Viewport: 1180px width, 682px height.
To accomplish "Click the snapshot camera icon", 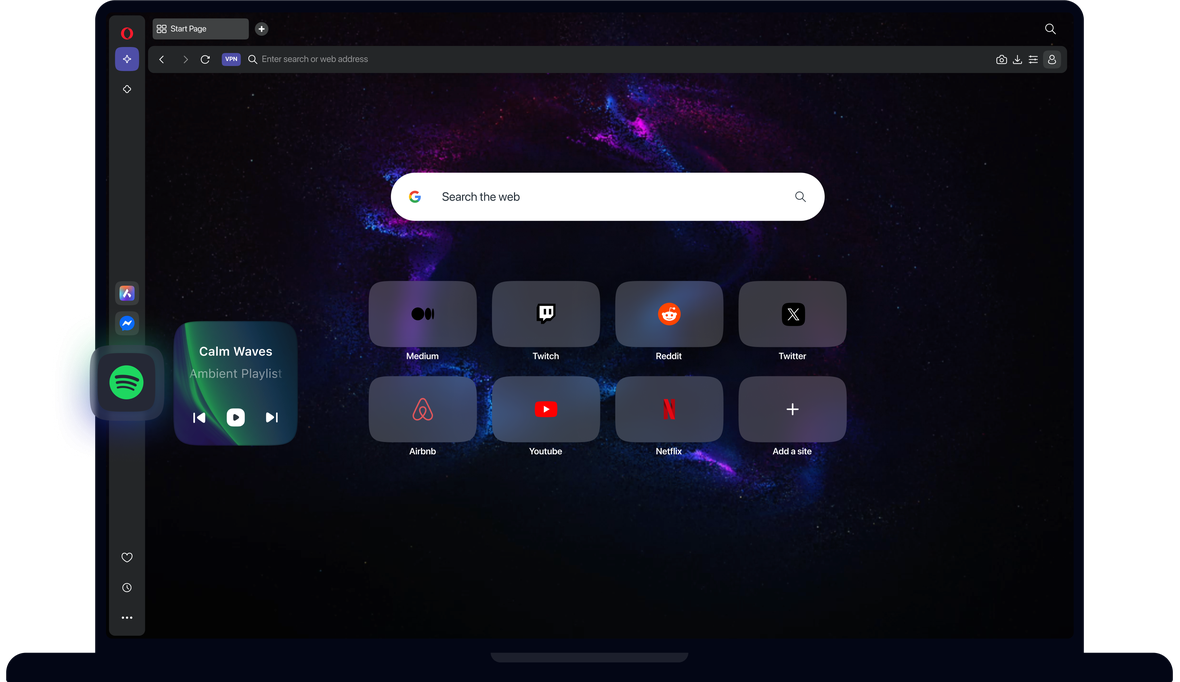I will [1001, 60].
